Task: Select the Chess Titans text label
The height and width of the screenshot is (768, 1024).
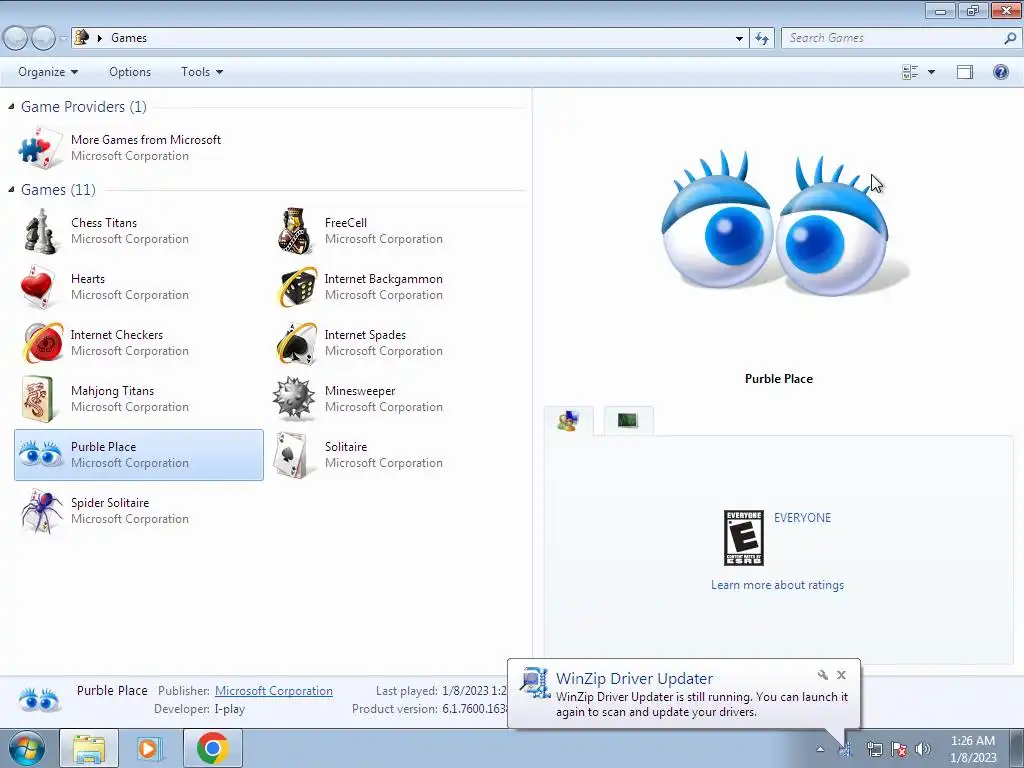Action: [x=104, y=223]
